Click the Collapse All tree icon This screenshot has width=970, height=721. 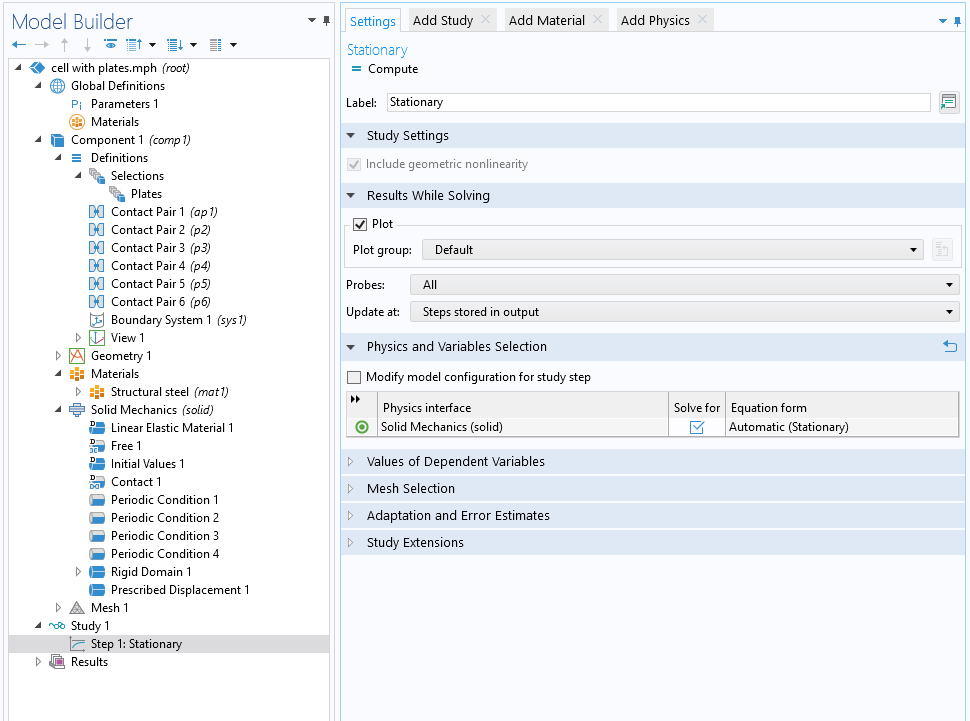pos(133,45)
